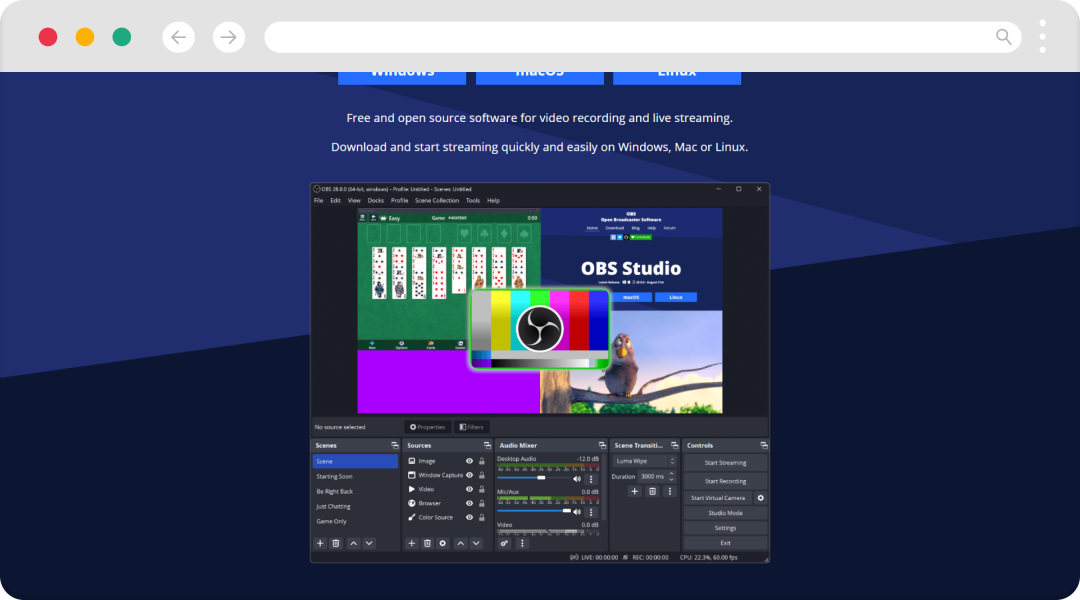Viewport: 1080px width, 600px height.
Task: Go forward using the browser forward arrow
Action: pos(229,37)
